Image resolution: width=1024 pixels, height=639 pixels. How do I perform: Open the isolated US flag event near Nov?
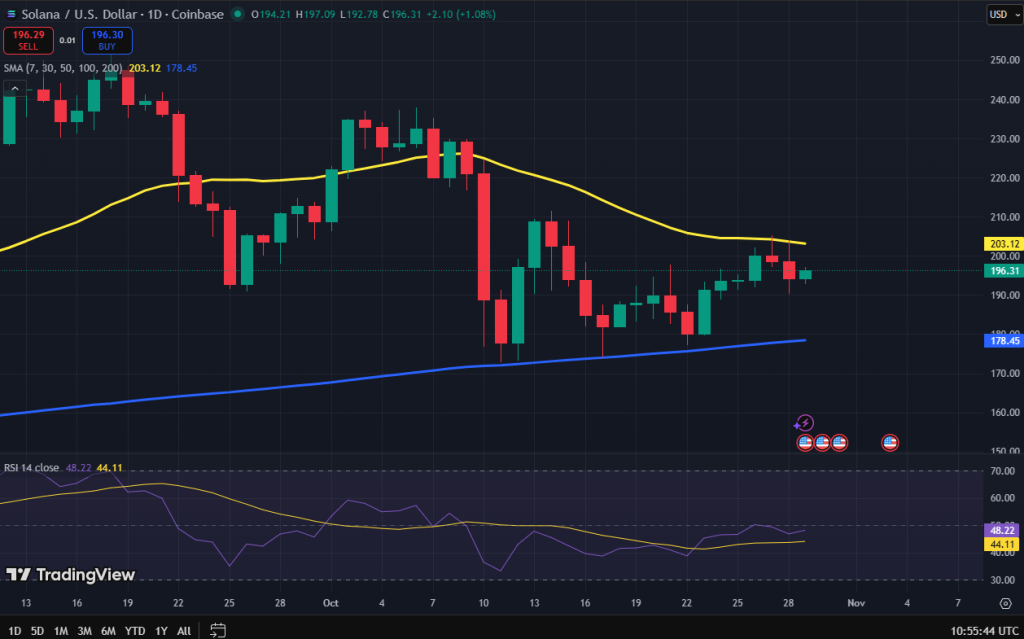[x=889, y=443]
